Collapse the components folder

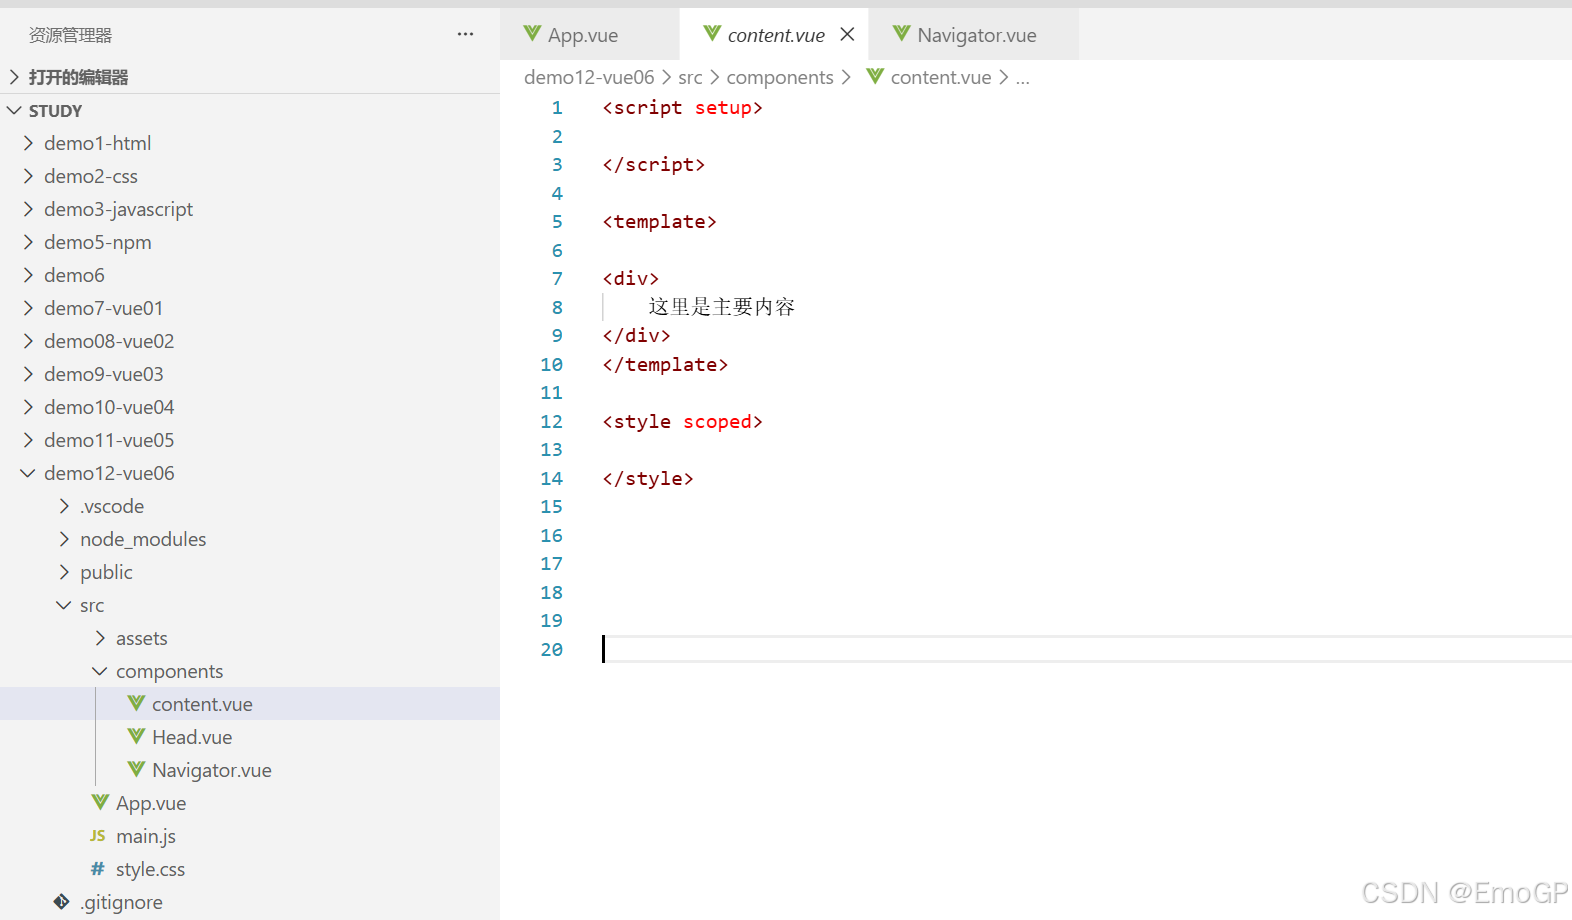250,671
